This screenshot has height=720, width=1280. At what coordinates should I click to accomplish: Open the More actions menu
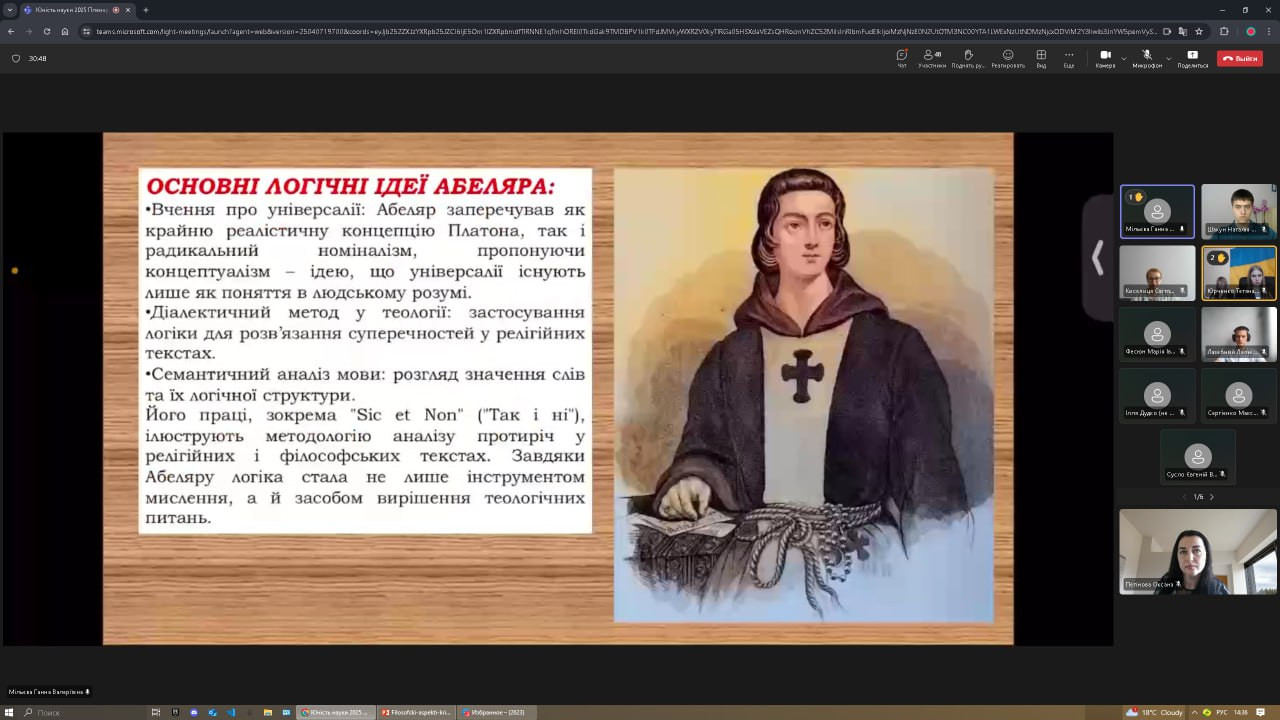click(x=1069, y=58)
